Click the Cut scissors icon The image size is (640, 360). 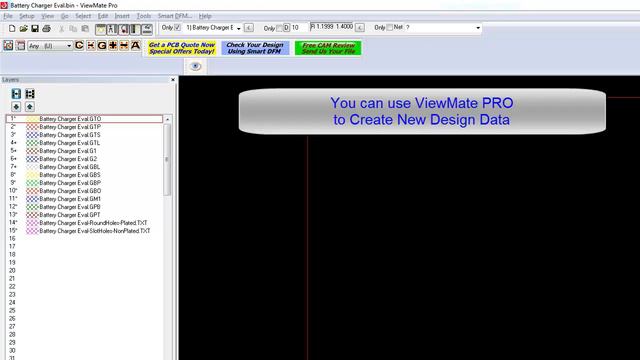tap(62, 29)
